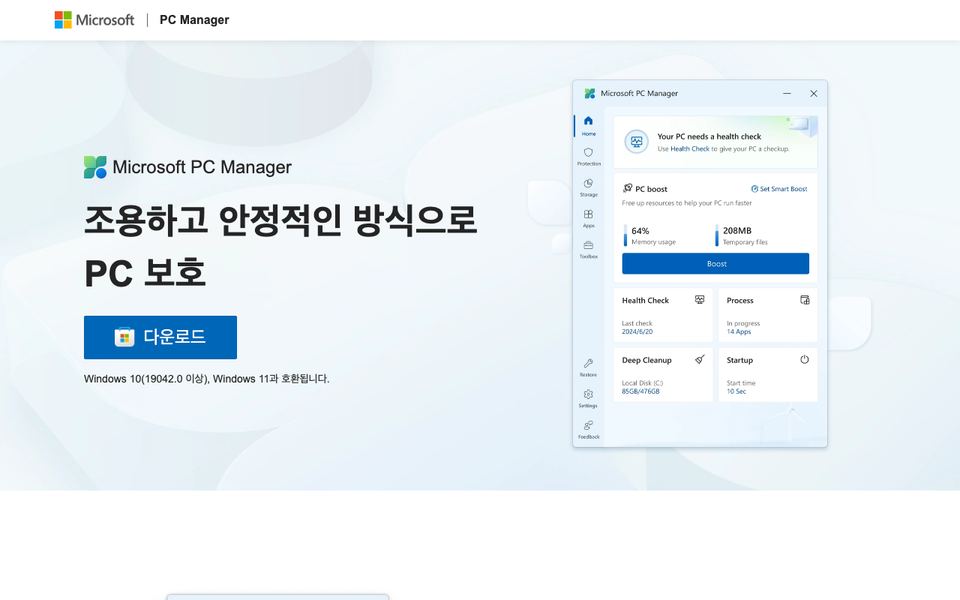
Task: Open the Process card
Action: [x=768, y=315]
